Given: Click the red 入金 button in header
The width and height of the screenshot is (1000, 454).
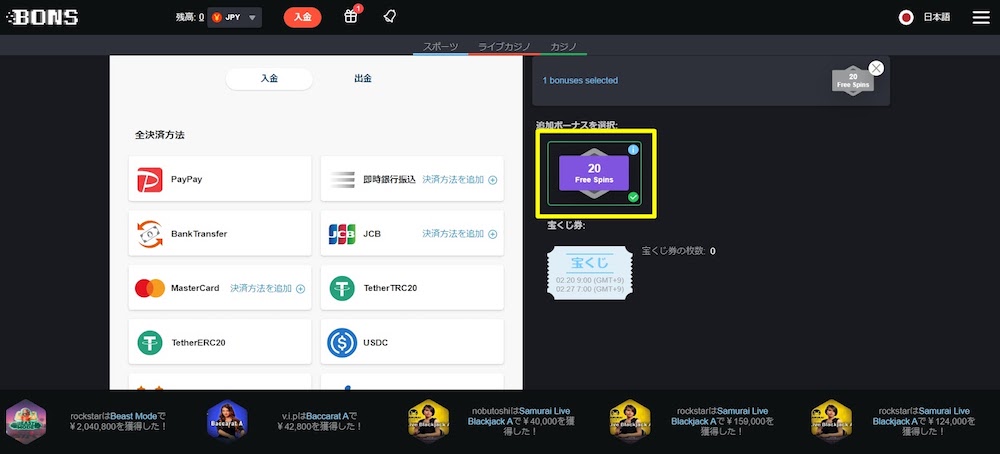Looking at the screenshot, I should [x=302, y=17].
